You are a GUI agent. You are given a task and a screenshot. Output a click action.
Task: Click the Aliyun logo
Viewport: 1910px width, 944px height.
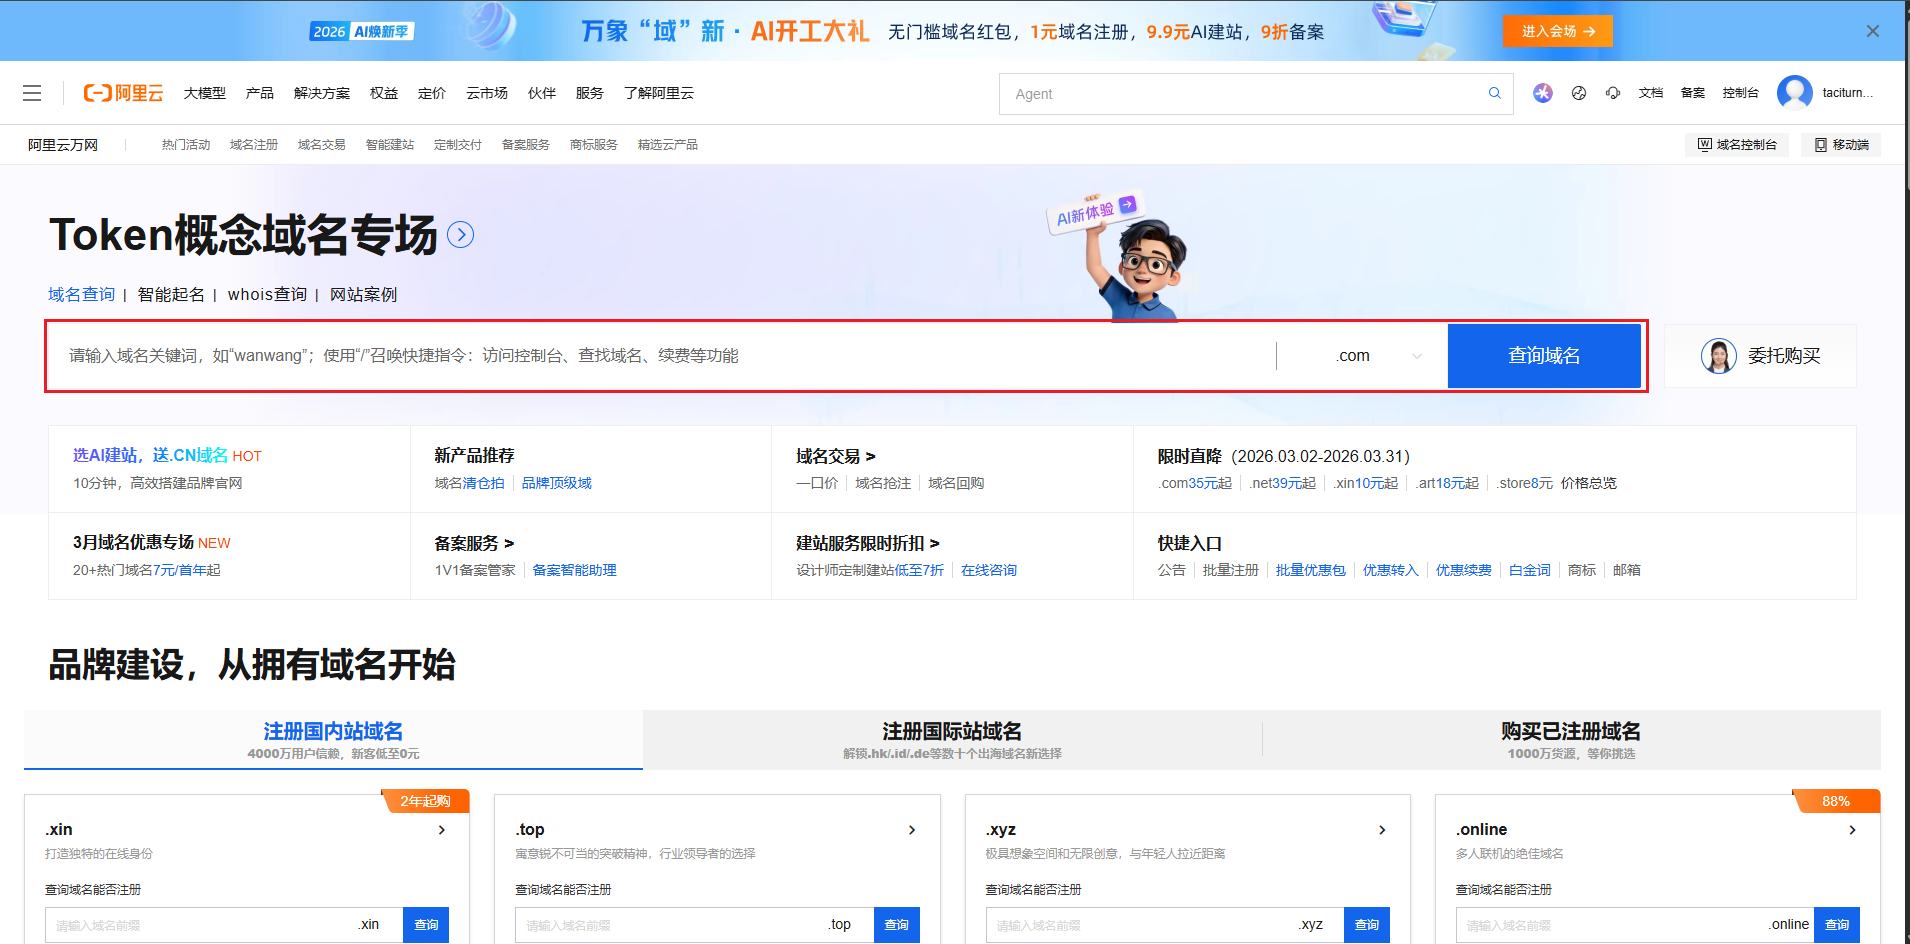coord(123,93)
